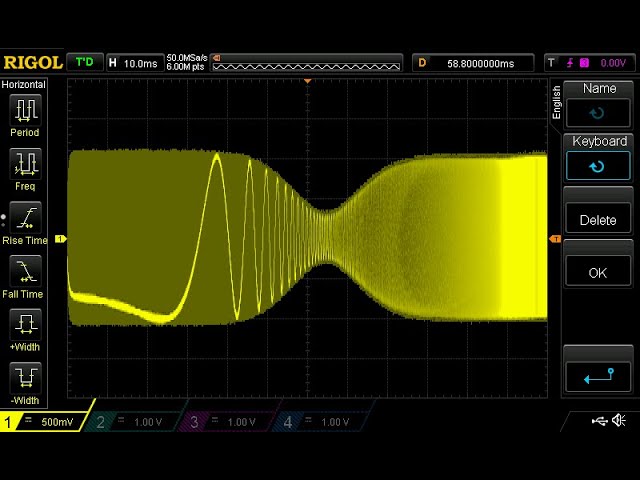
Task: Click the H 10.0ms timebase field
Action: coord(134,63)
